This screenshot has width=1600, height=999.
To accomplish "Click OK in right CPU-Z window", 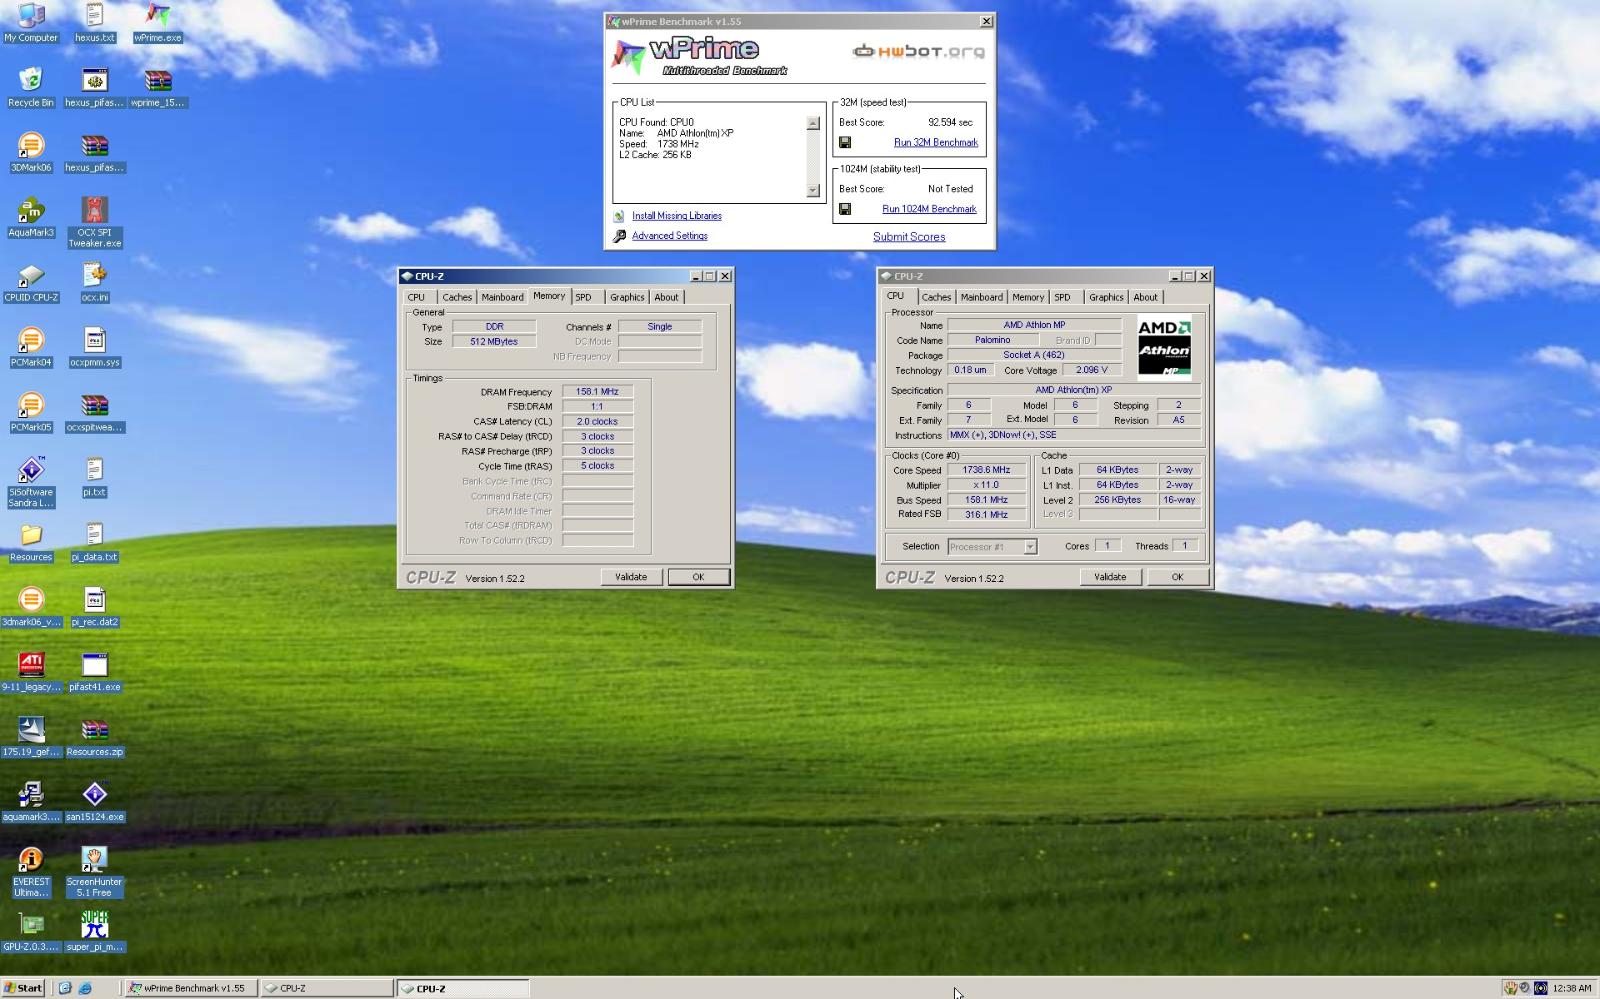I will [x=1177, y=577].
